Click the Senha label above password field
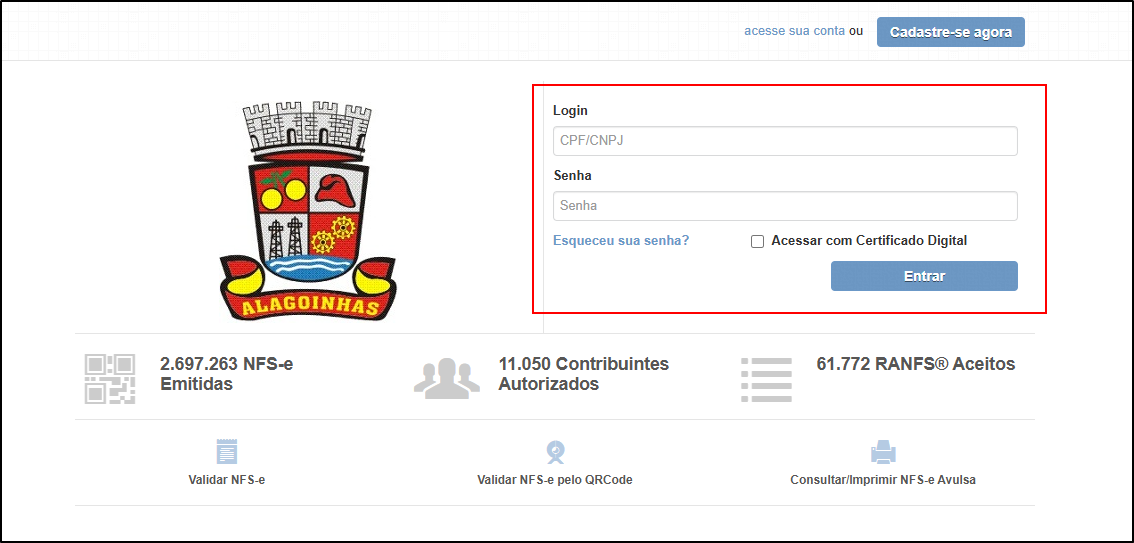This screenshot has height=543, width=1134. click(573, 176)
